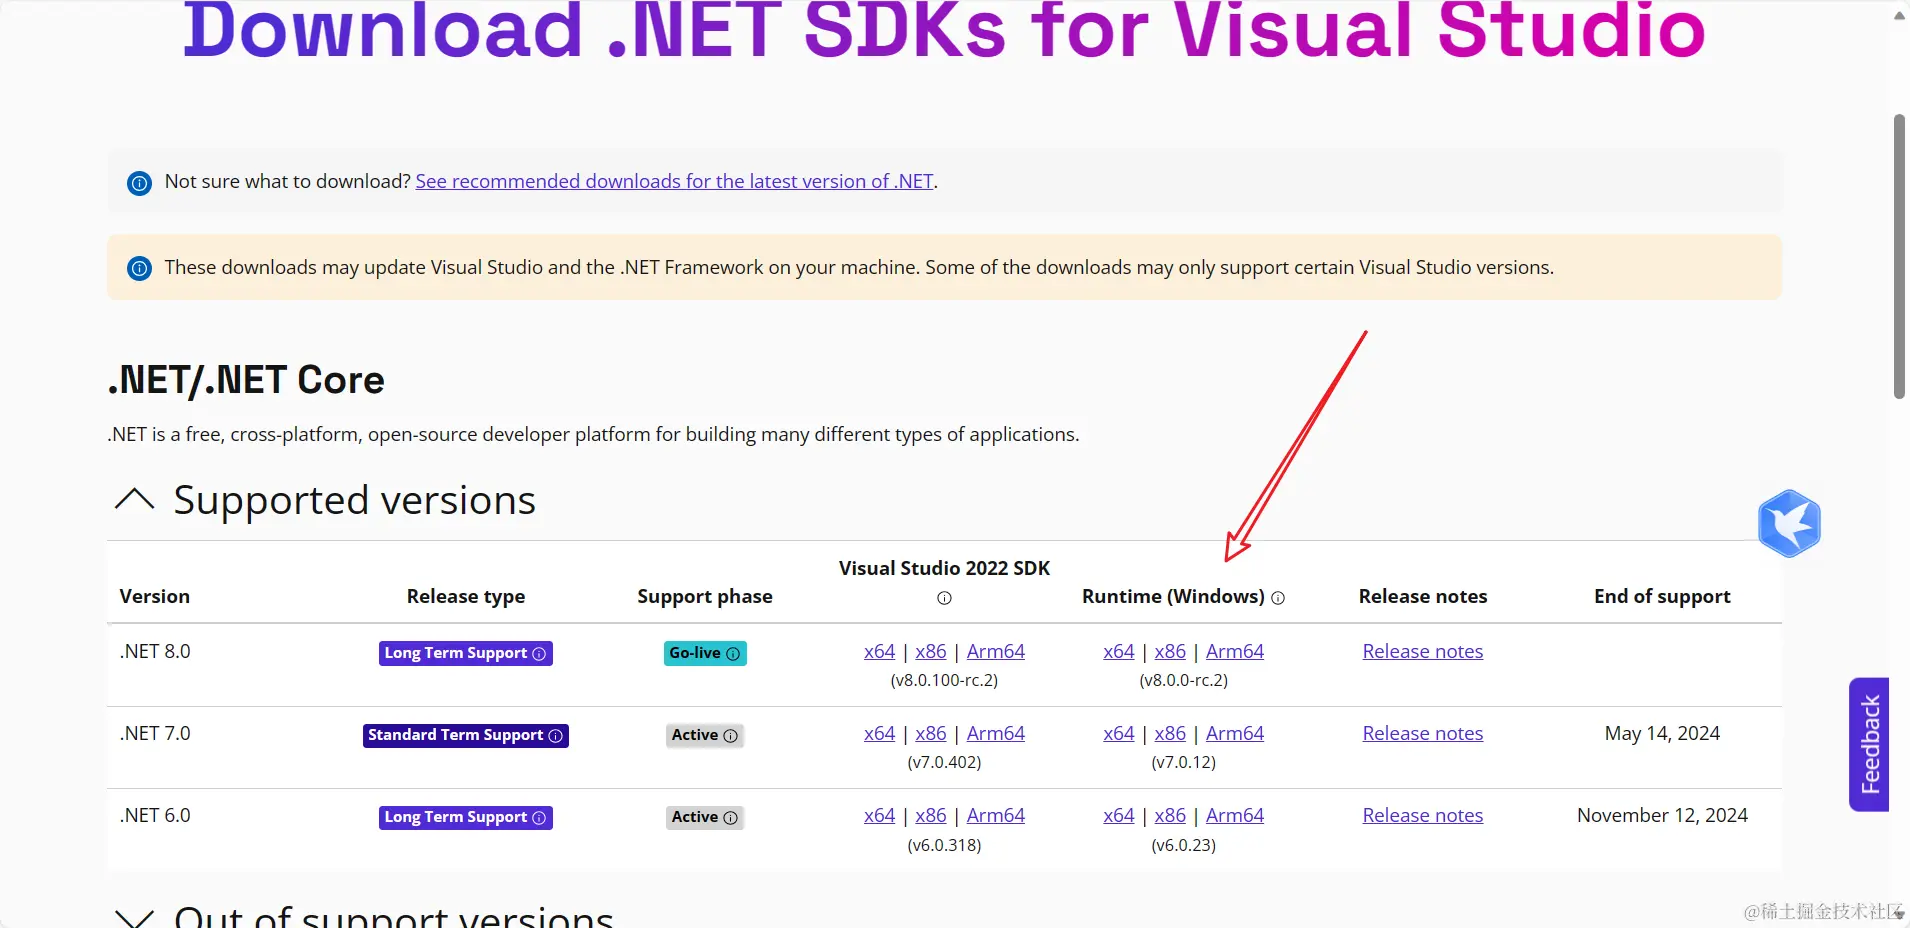Click the info icon on Standard Term Support
Screen dimensions: 1910x928
point(556,736)
